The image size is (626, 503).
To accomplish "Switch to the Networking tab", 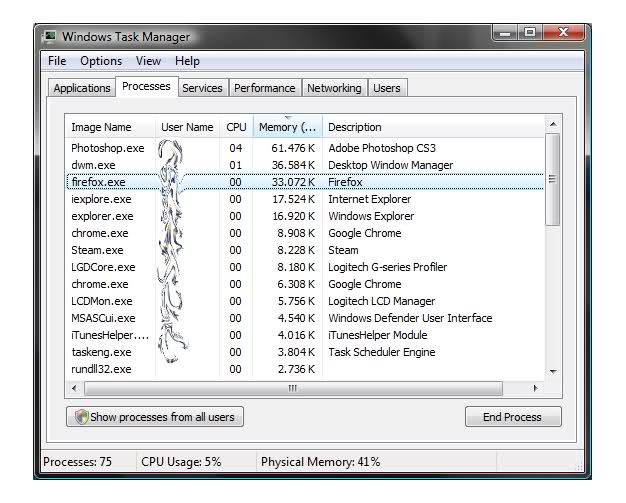I will coord(334,88).
